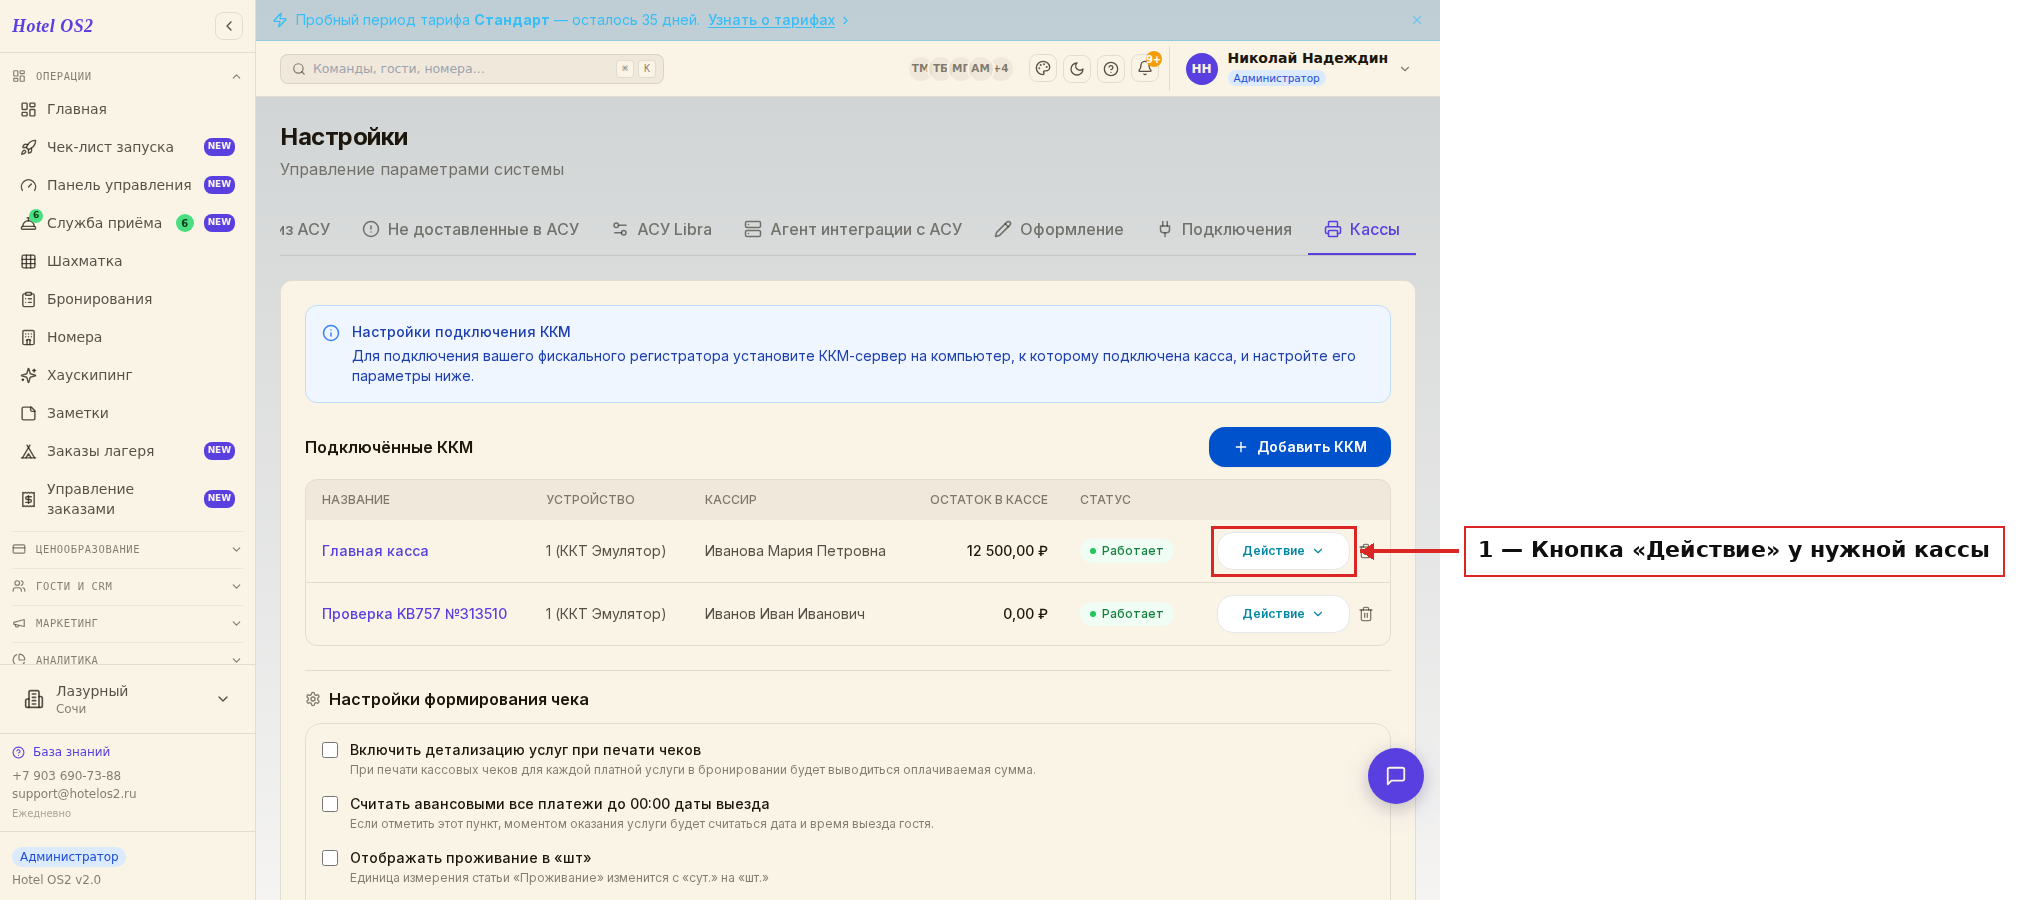Click cashier Иванов Иван Иванович
The width and height of the screenshot is (2028, 900).
tap(785, 614)
